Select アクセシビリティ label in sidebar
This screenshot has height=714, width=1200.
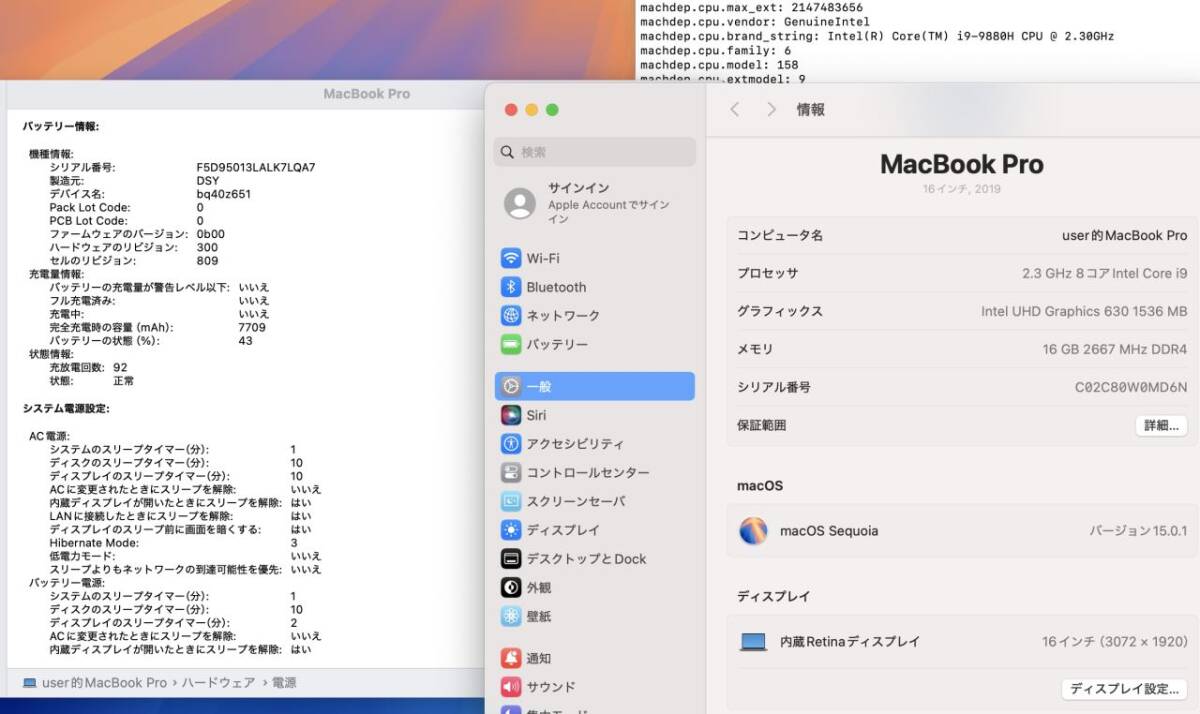(x=575, y=443)
